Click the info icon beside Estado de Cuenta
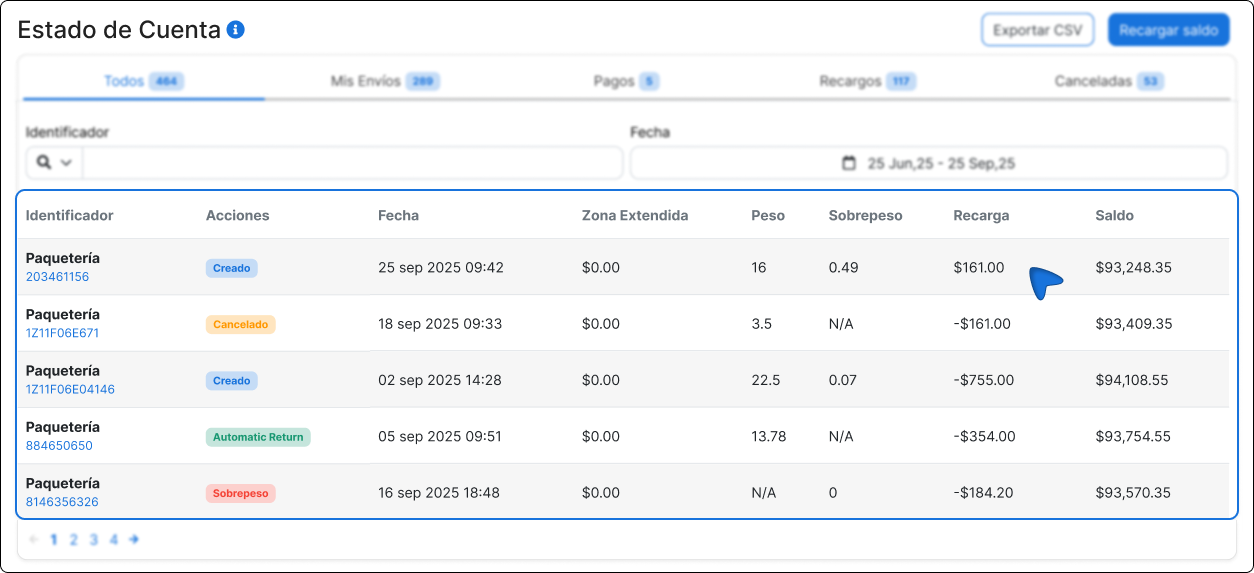This screenshot has width=1254, height=573. pyautogui.click(x=236, y=30)
